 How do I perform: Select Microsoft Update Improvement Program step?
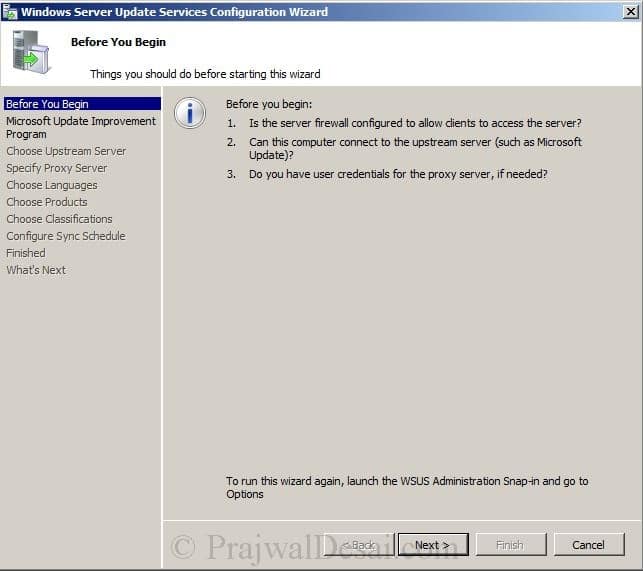[81, 128]
